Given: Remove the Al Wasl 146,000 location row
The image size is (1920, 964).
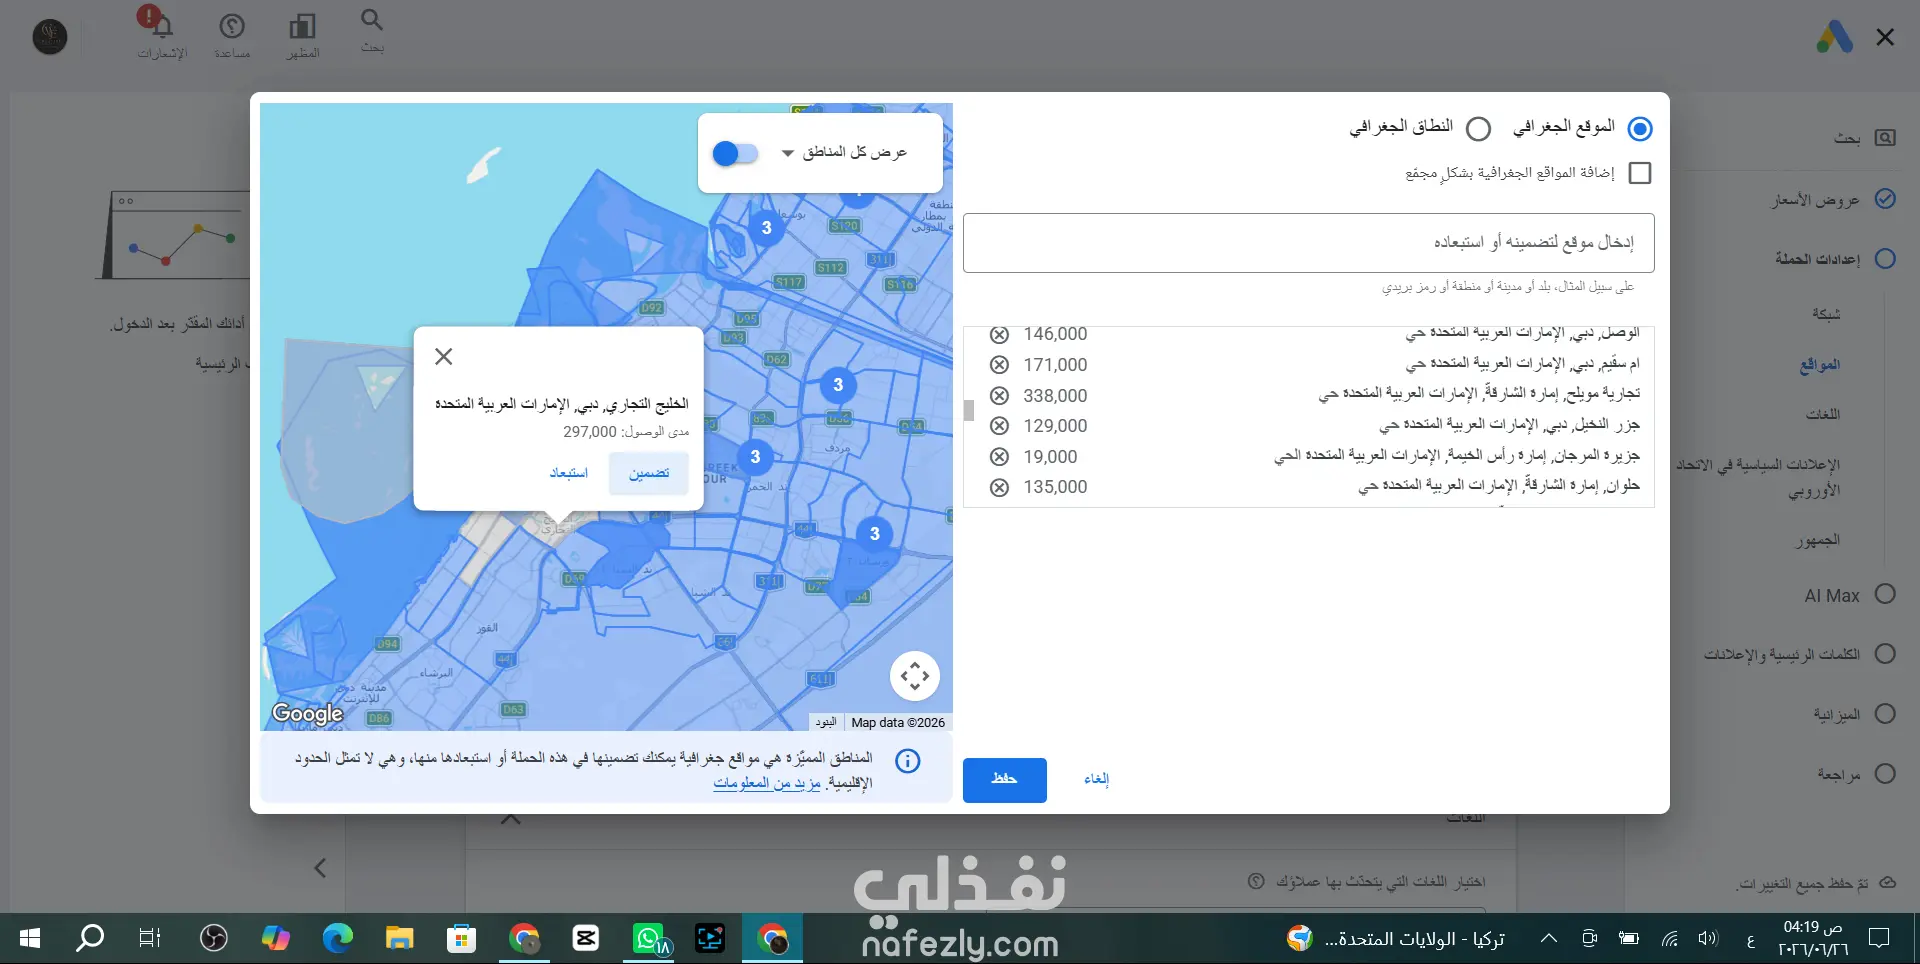Looking at the screenshot, I should click(x=999, y=334).
